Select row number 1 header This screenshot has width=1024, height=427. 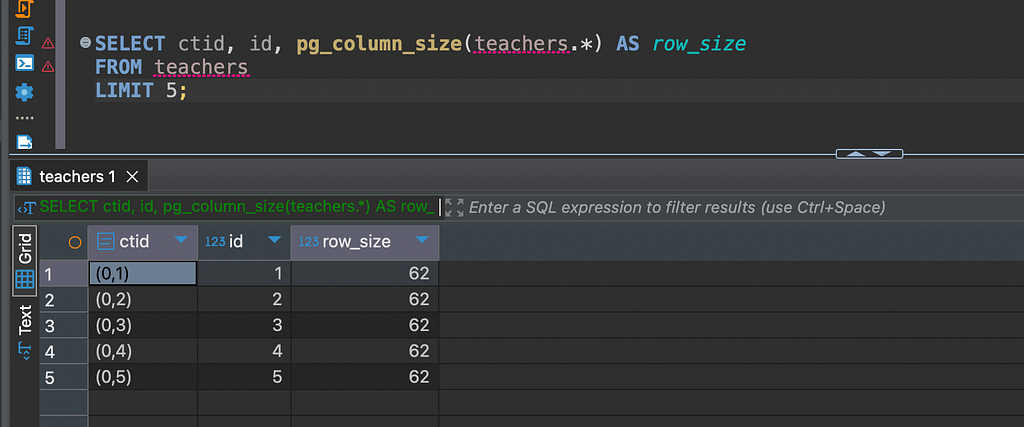tap(63, 274)
